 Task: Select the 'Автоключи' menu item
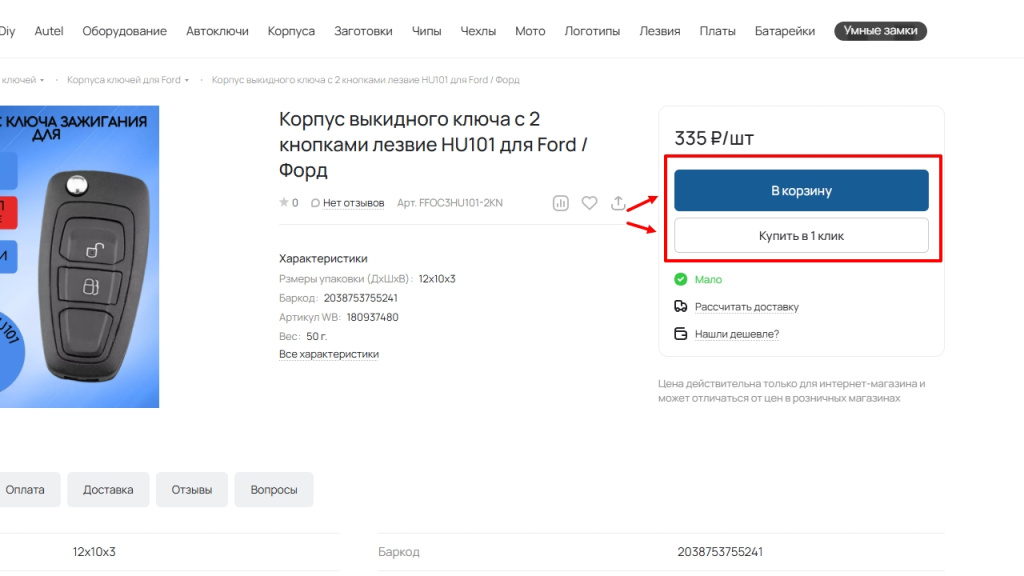tap(217, 30)
